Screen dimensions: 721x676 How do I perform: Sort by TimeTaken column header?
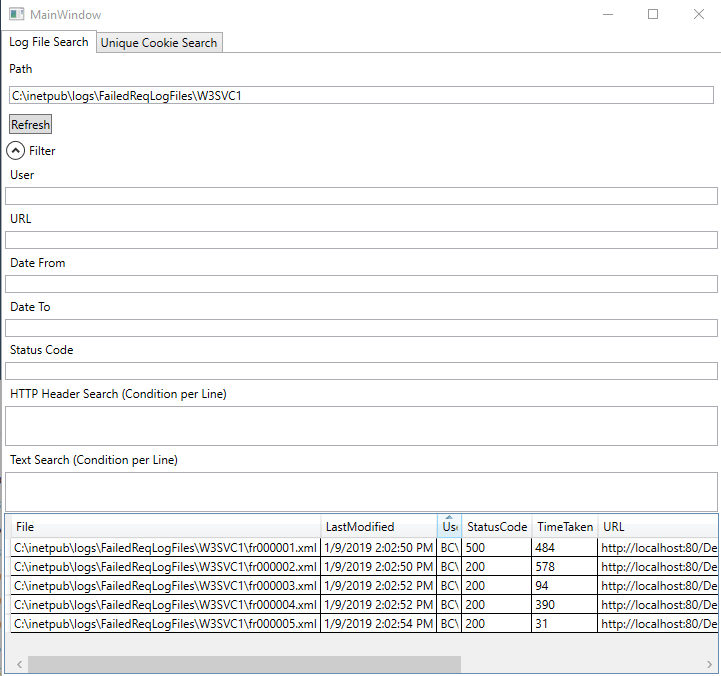pos(564,527)
